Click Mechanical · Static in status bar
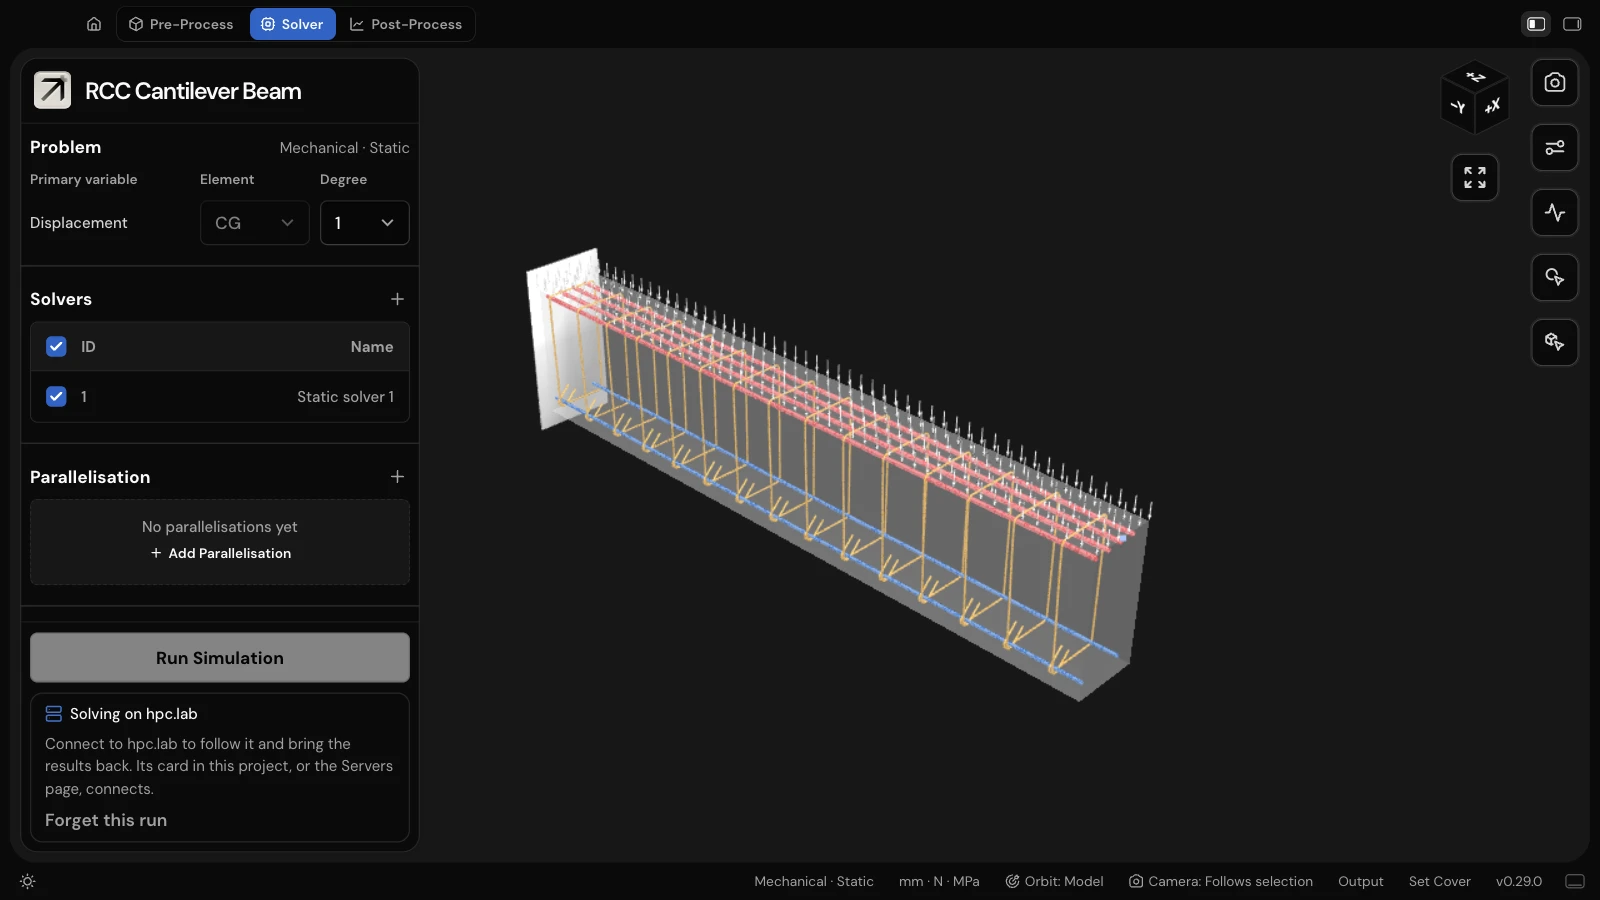1600x900 pixels. pyautogui.click(x=814, y=881)
